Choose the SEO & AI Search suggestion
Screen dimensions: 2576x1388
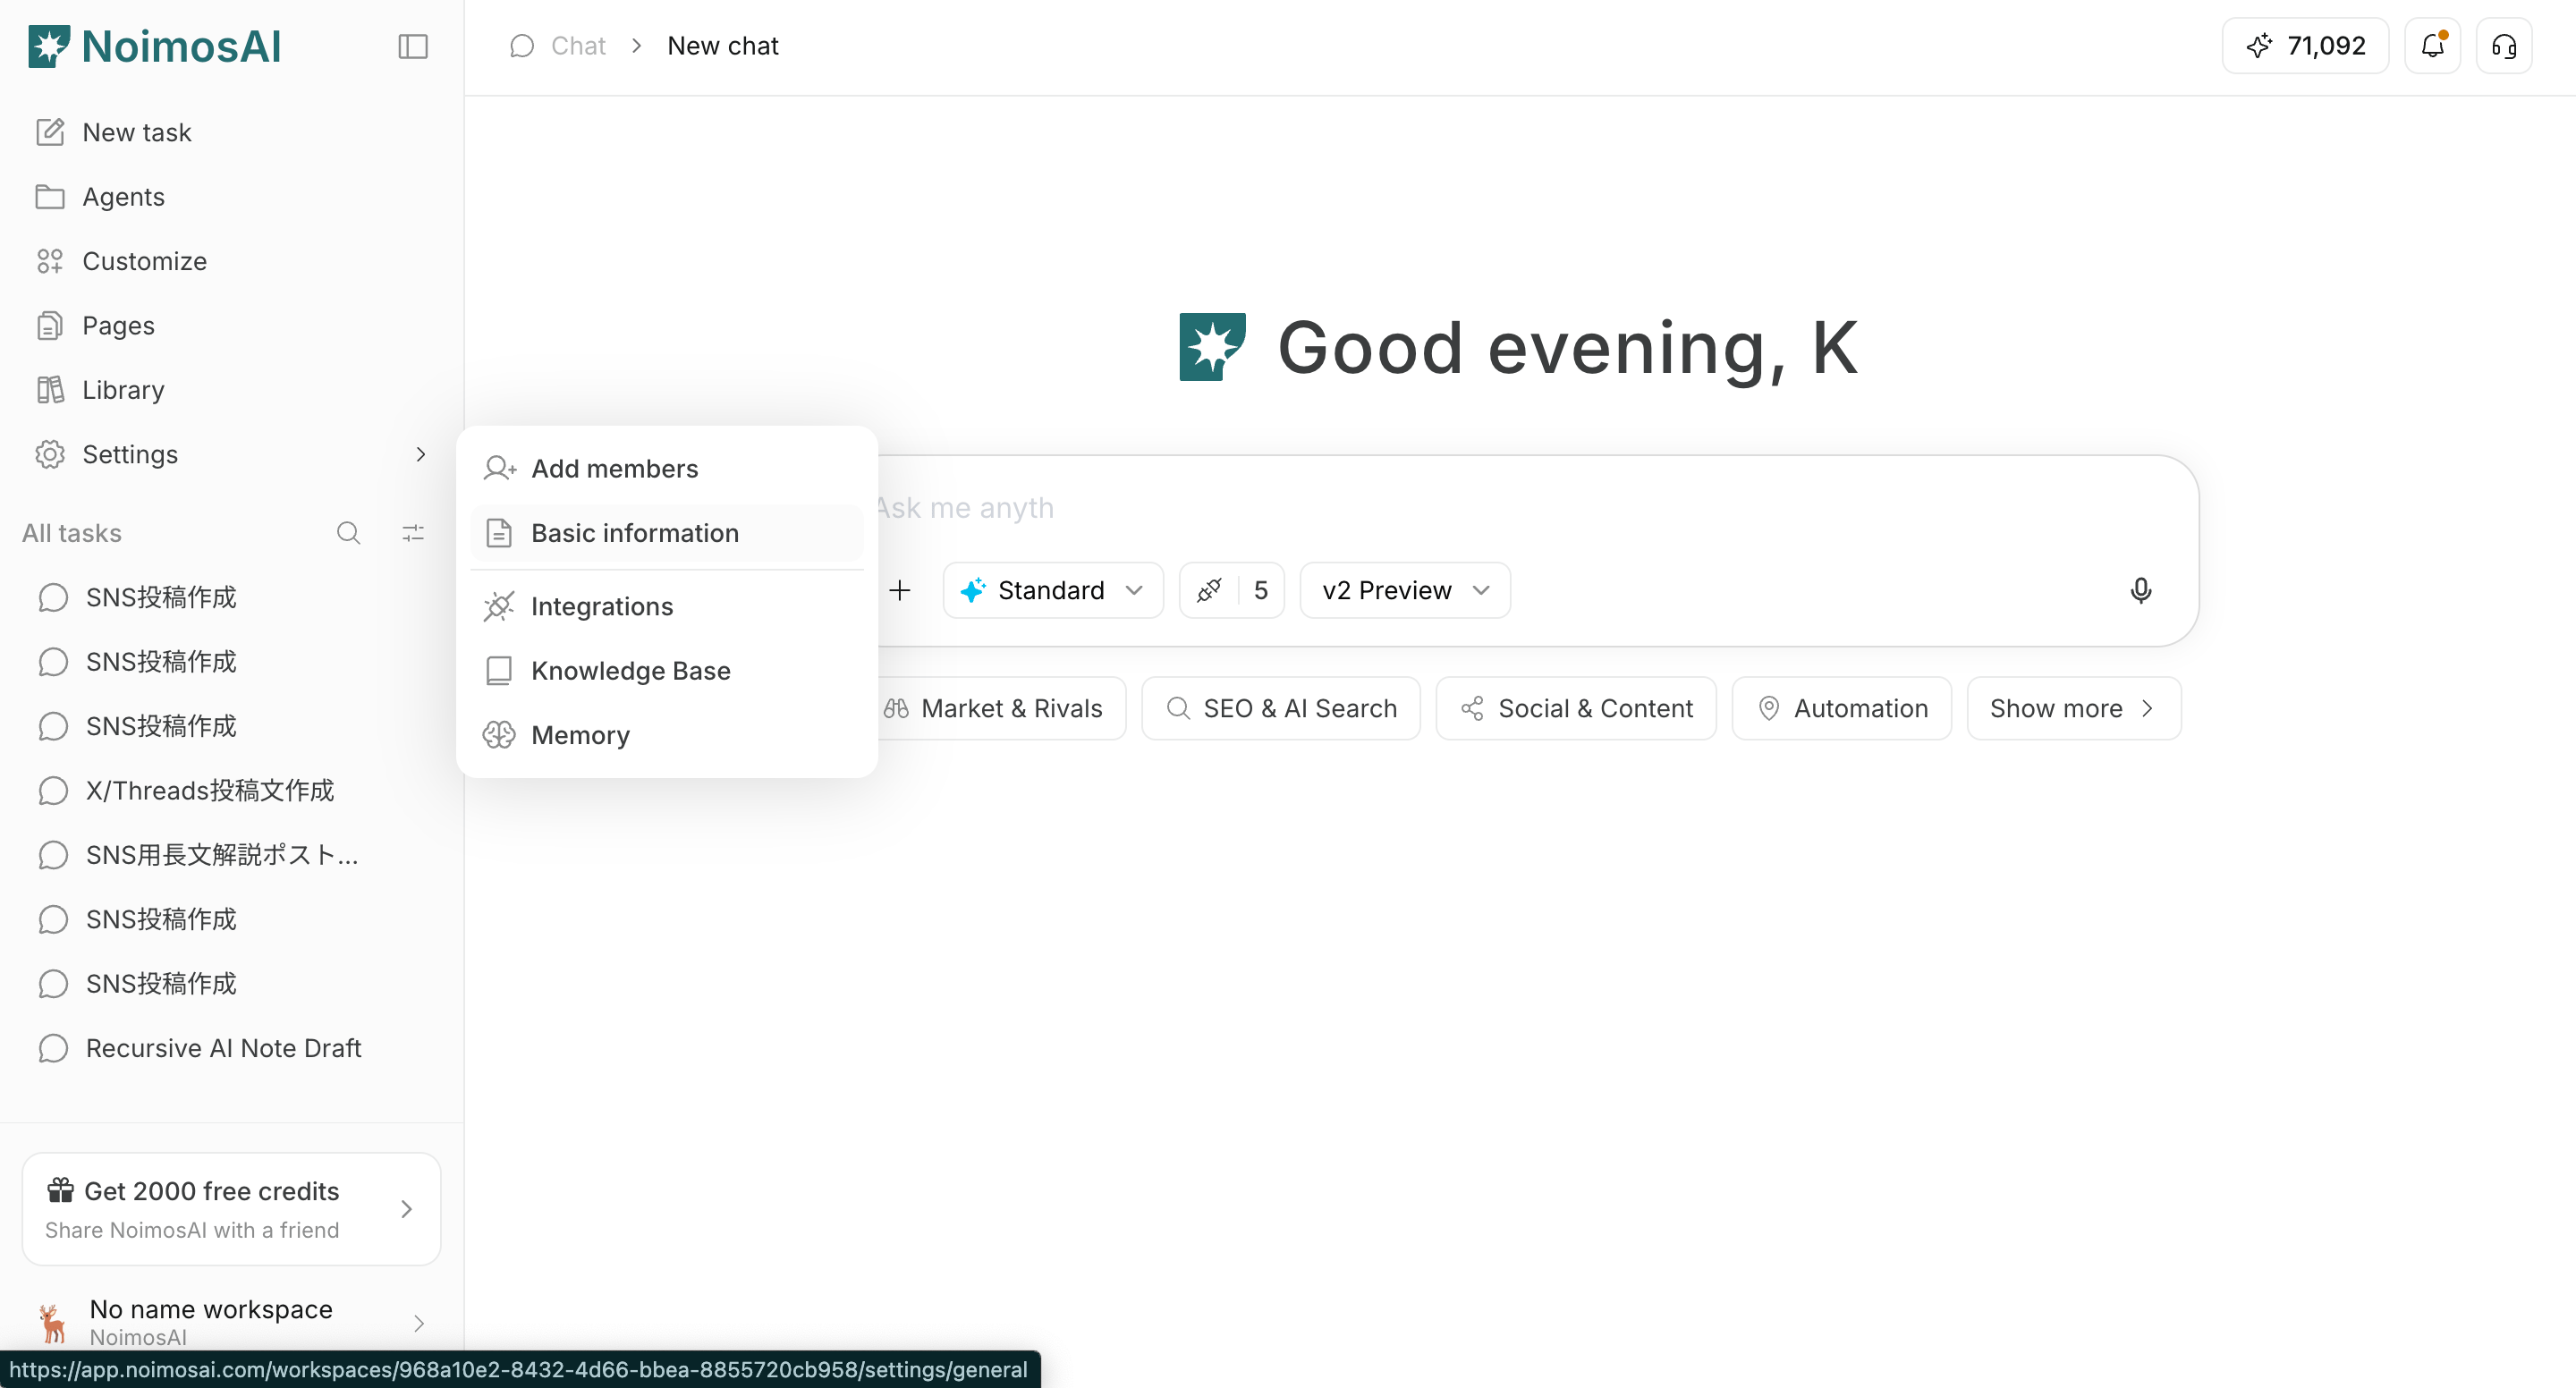(x=1281, y=708)
